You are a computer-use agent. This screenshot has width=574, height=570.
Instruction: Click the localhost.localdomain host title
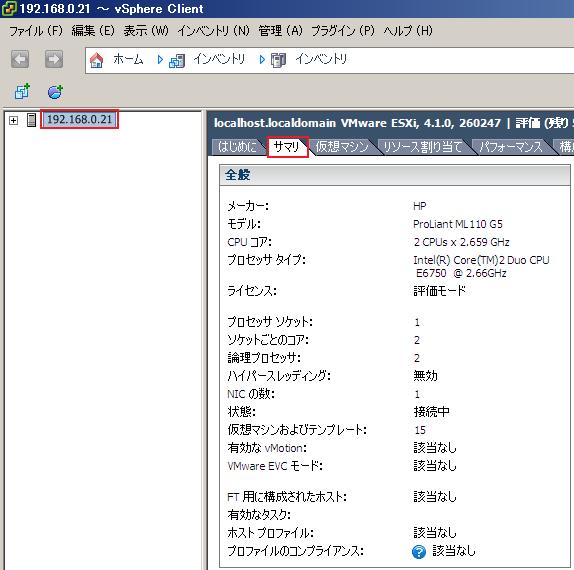(x=275, y=123)
